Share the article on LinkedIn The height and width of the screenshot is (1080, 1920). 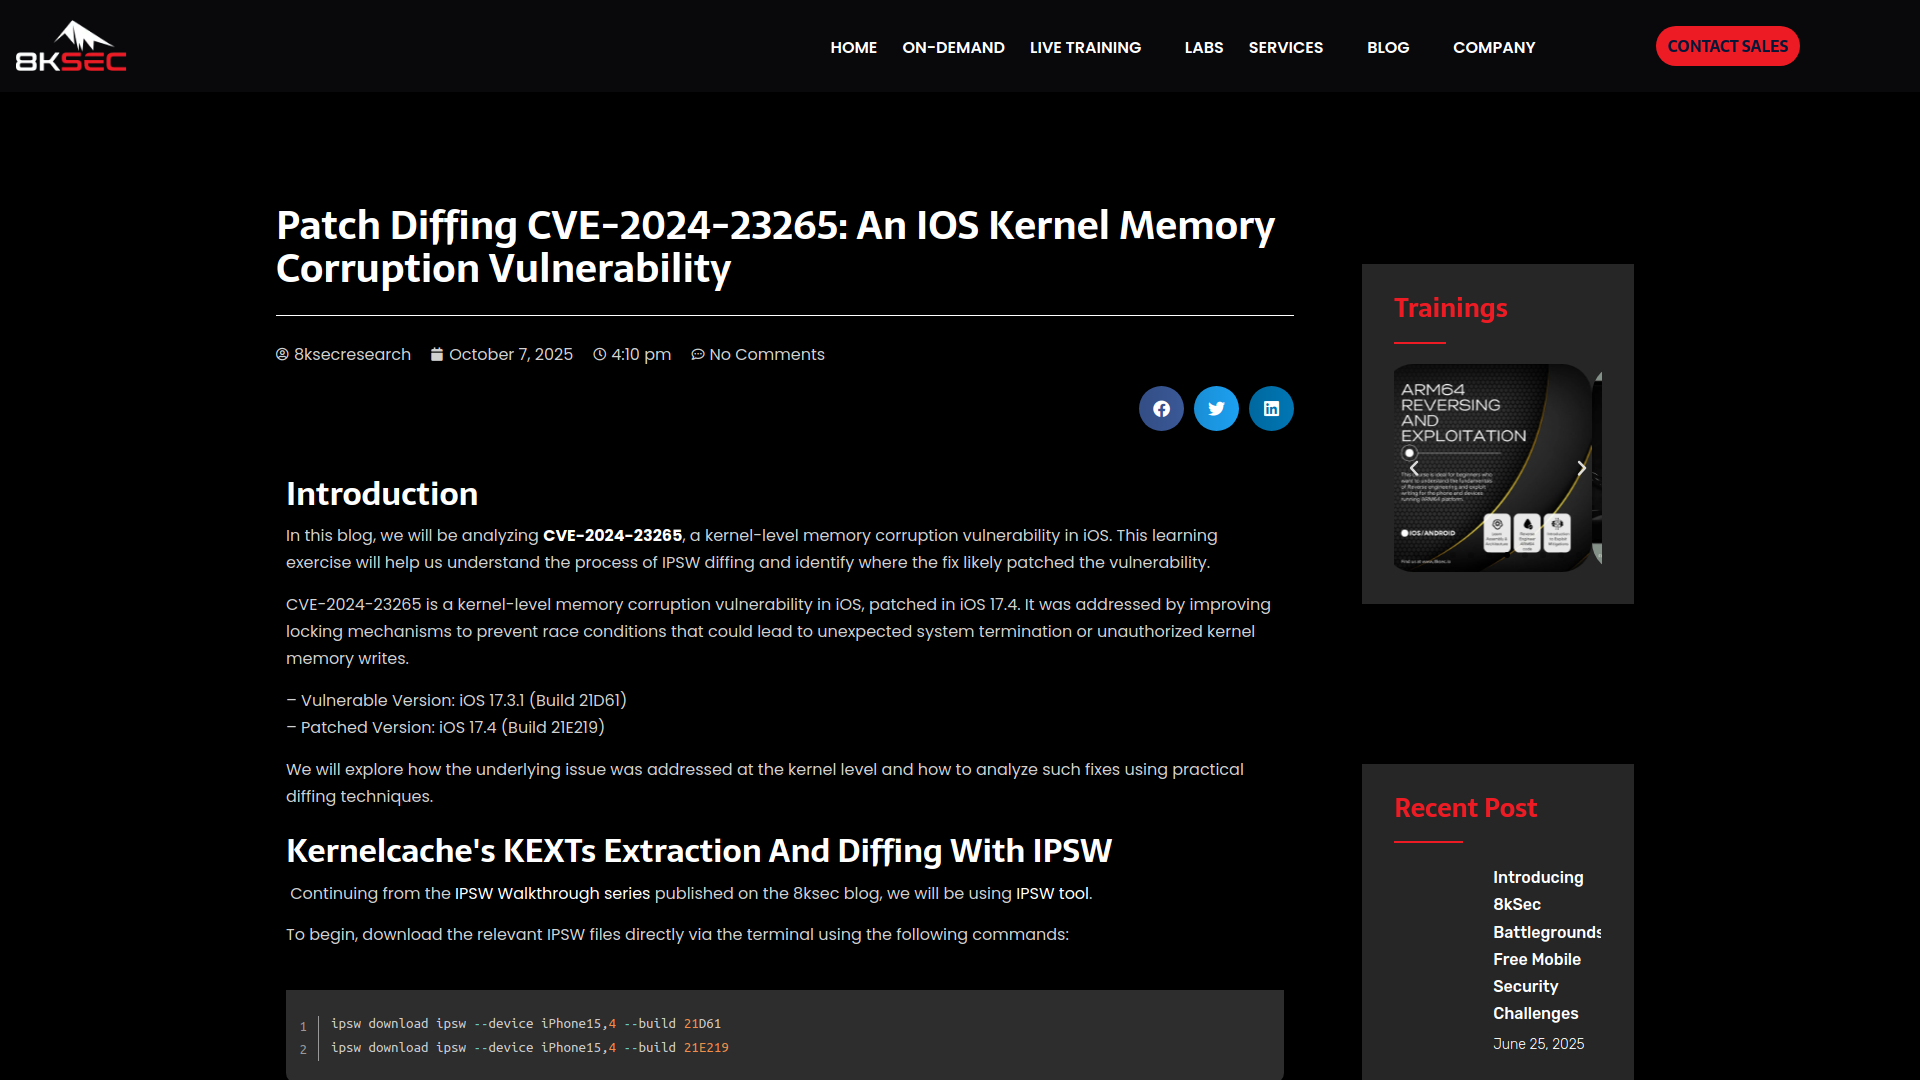(1271, 408)
